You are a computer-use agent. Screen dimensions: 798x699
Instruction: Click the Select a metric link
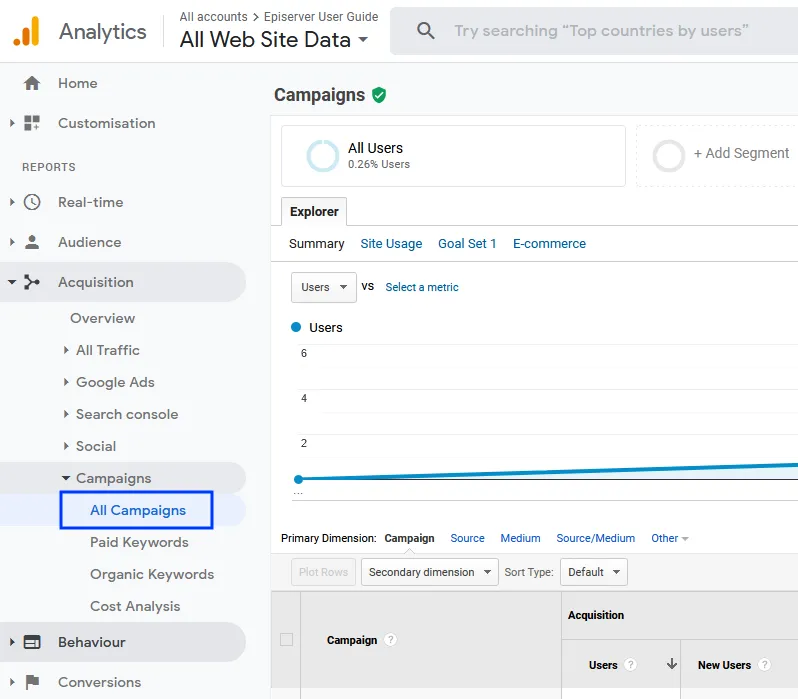[x=421, y=287]
